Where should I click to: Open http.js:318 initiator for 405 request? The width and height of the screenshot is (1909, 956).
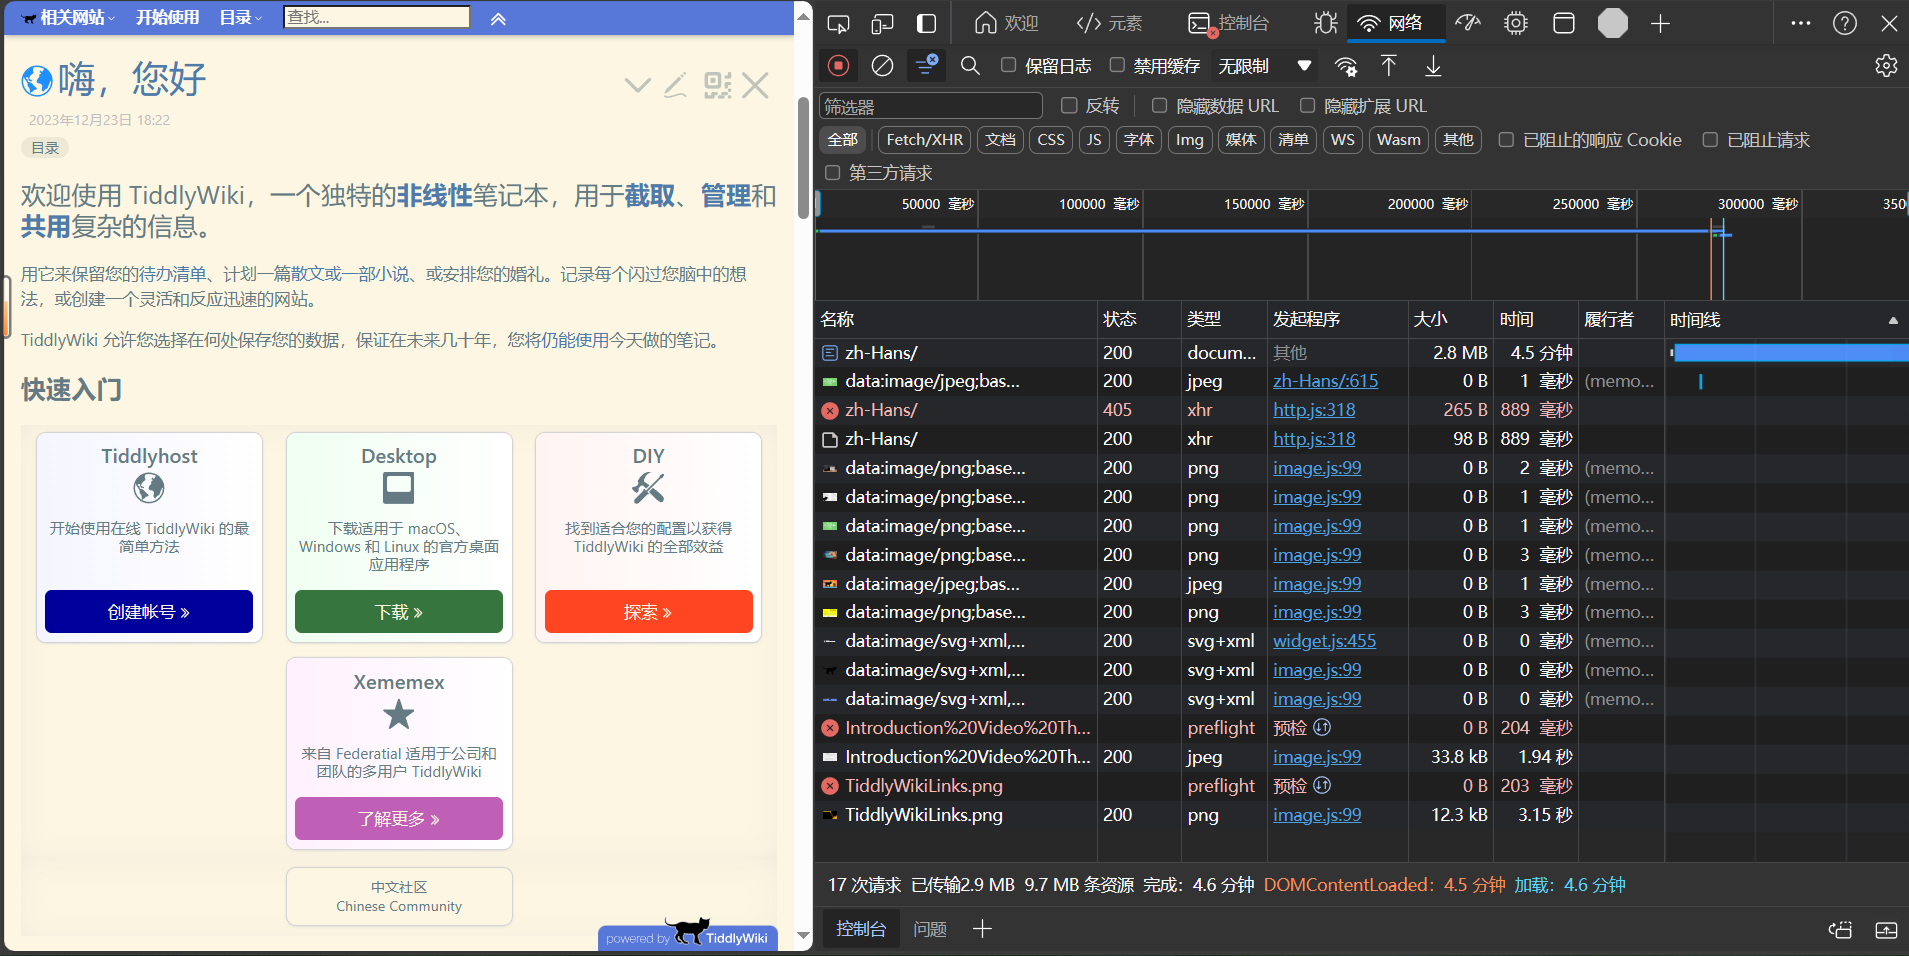click(x=1314, y=410)
